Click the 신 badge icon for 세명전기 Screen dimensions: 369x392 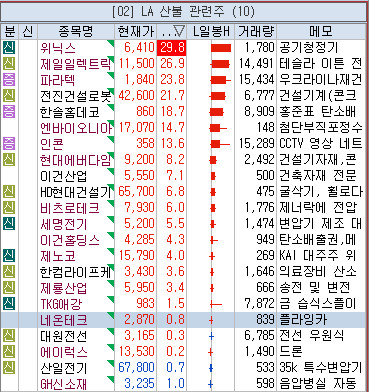click(x=9, y=223)
